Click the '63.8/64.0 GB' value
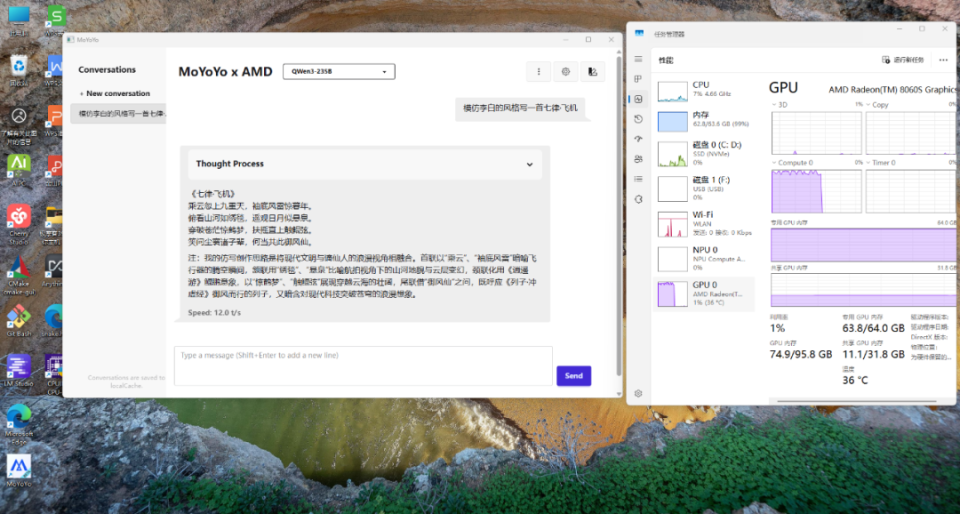Image resolution: width=960 pixels, height=514 pixels. [x=873, y=328]
